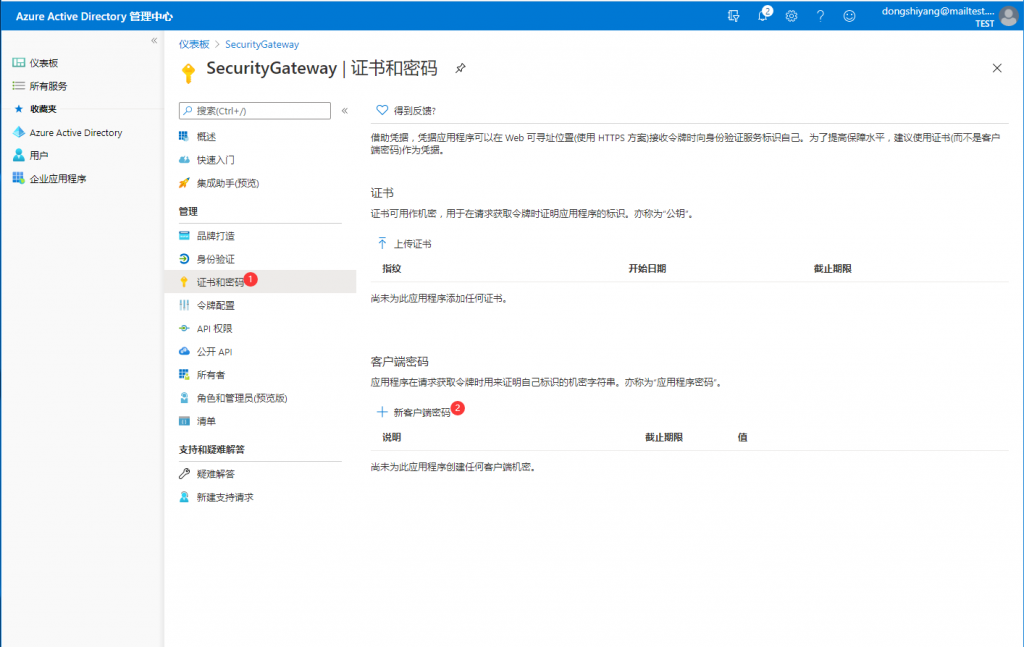
Task: Click the 指纹 column header
Action: click(x=391, y=268)
